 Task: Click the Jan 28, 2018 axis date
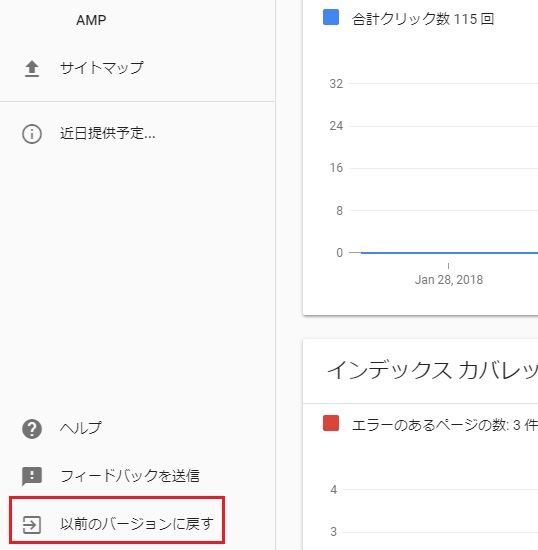coord(449,280)
